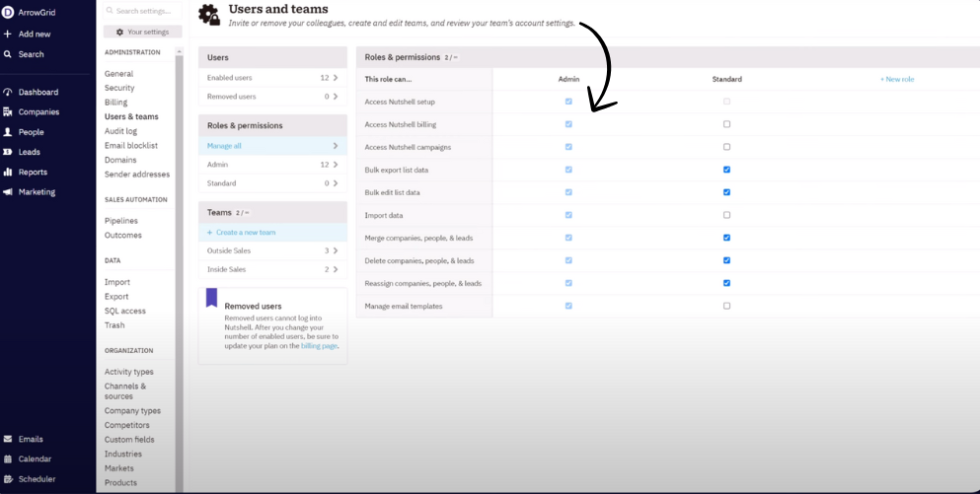The image size is (980, 494).
Task: Uncheck Standard Merge companies, people, & leads
Action: click(x=726, y=238)
